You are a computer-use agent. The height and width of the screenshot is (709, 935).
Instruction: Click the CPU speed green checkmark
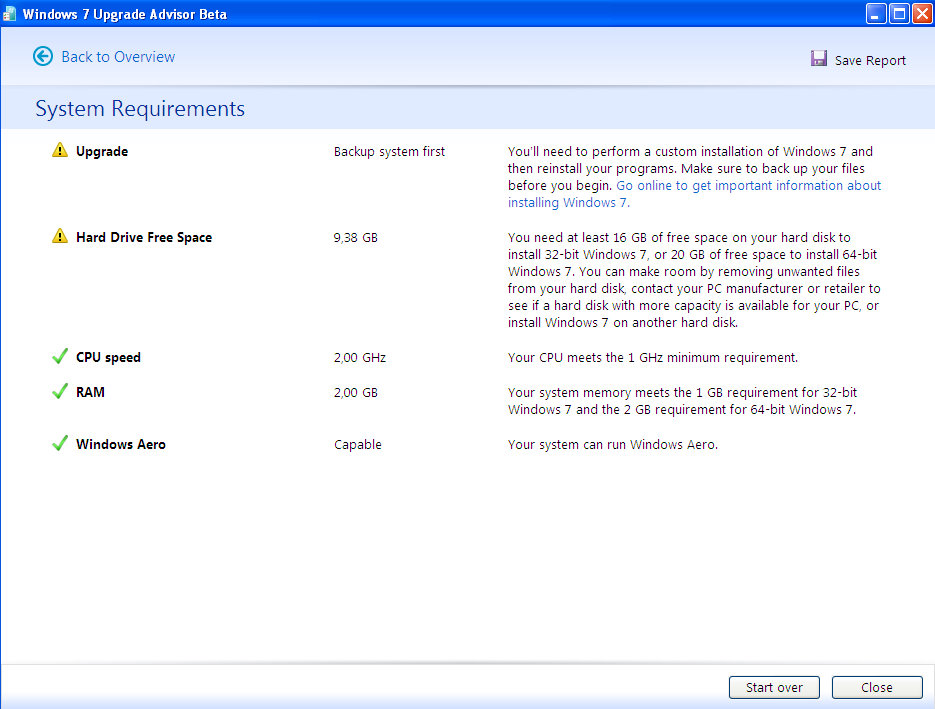pos(60,357)
